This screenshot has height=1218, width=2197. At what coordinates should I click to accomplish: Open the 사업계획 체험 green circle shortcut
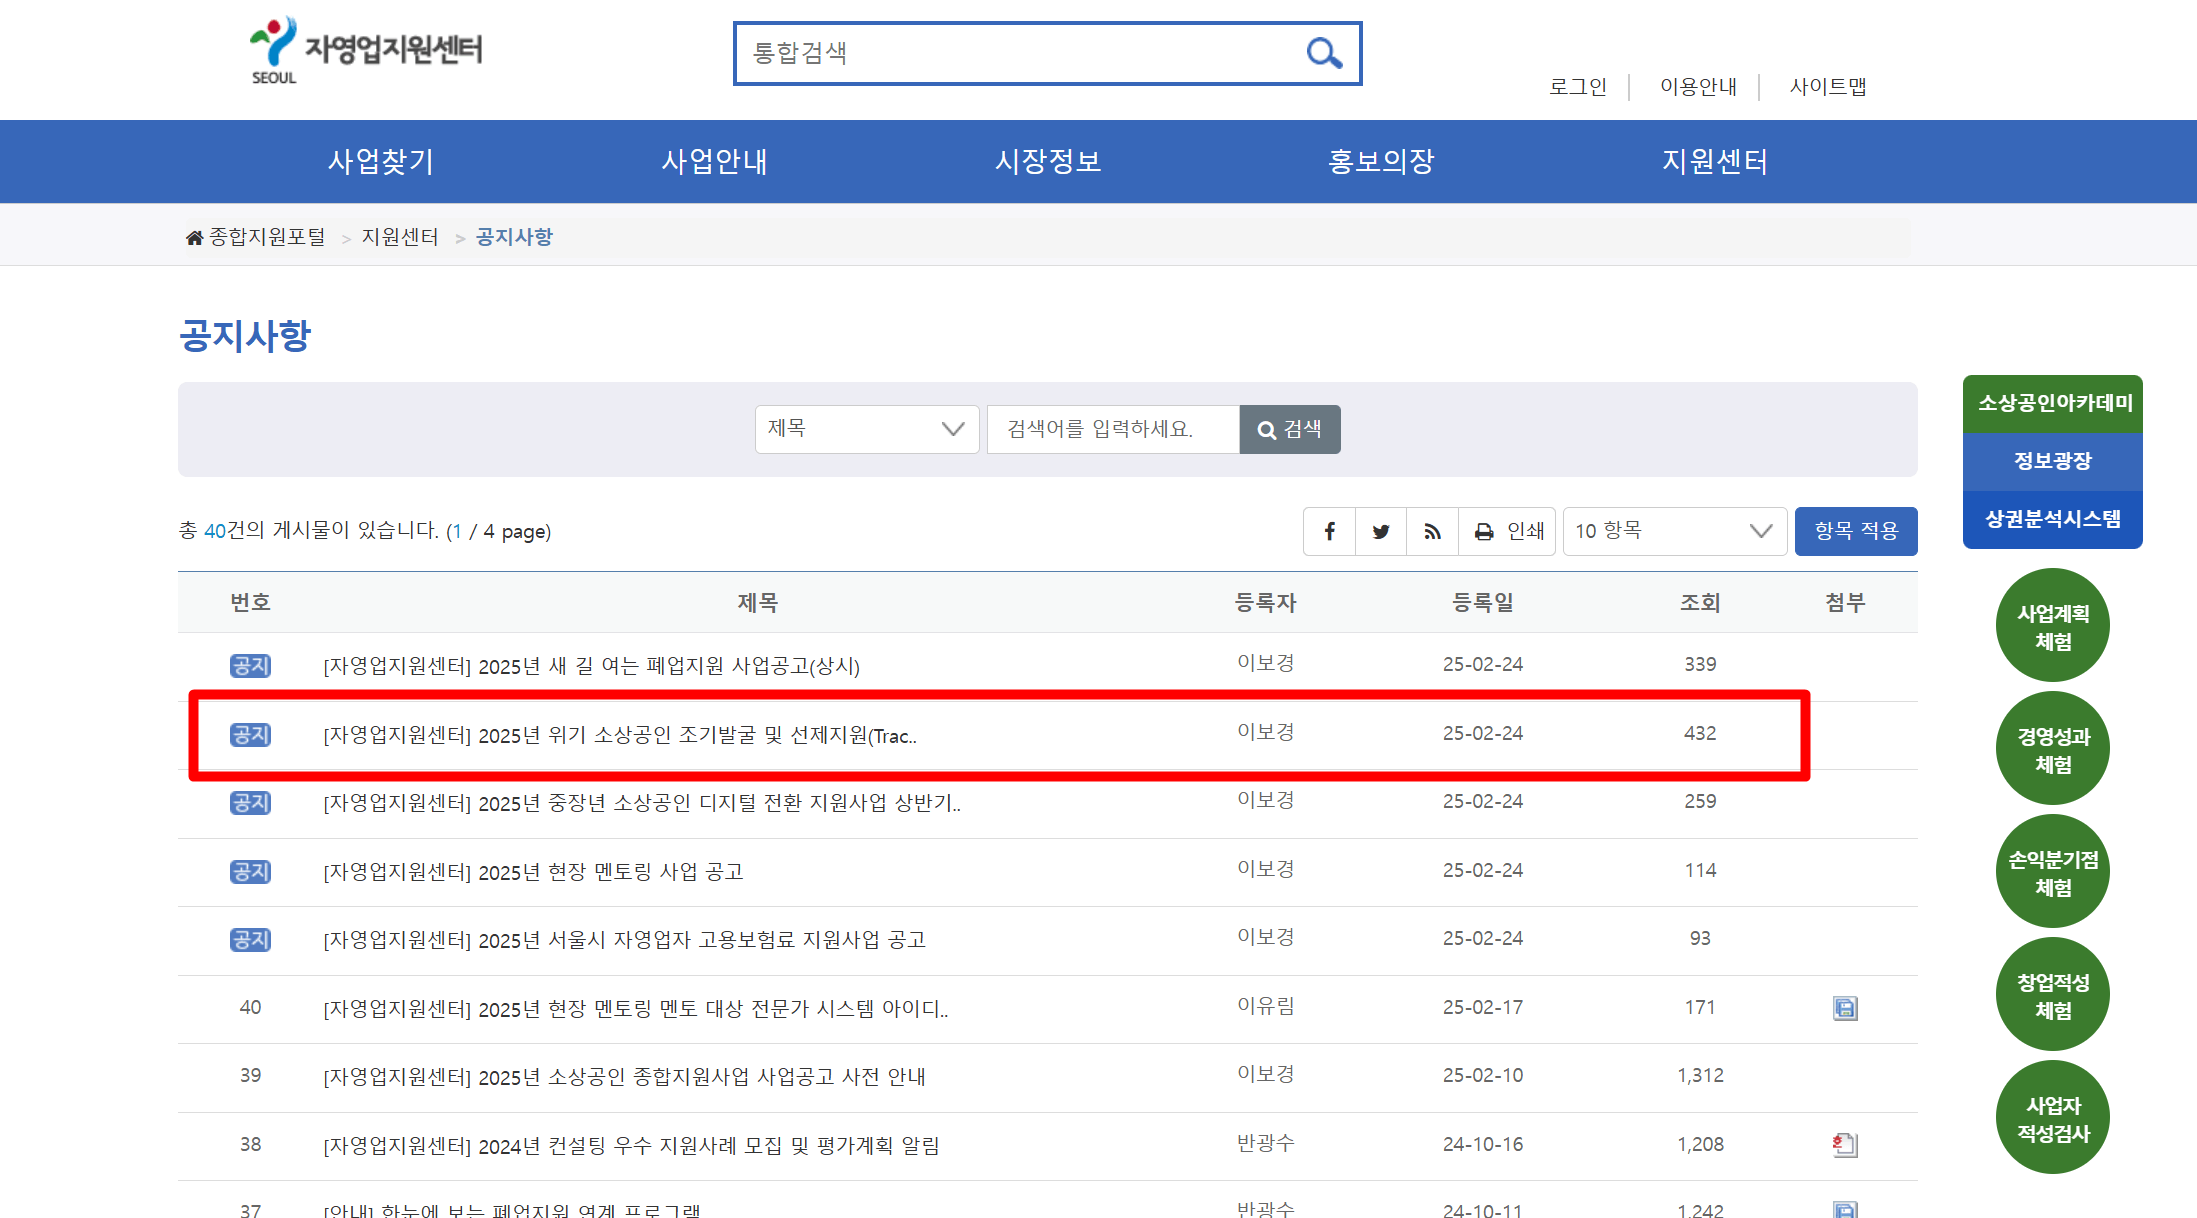pyautogui.click(x=2052, y=626)
